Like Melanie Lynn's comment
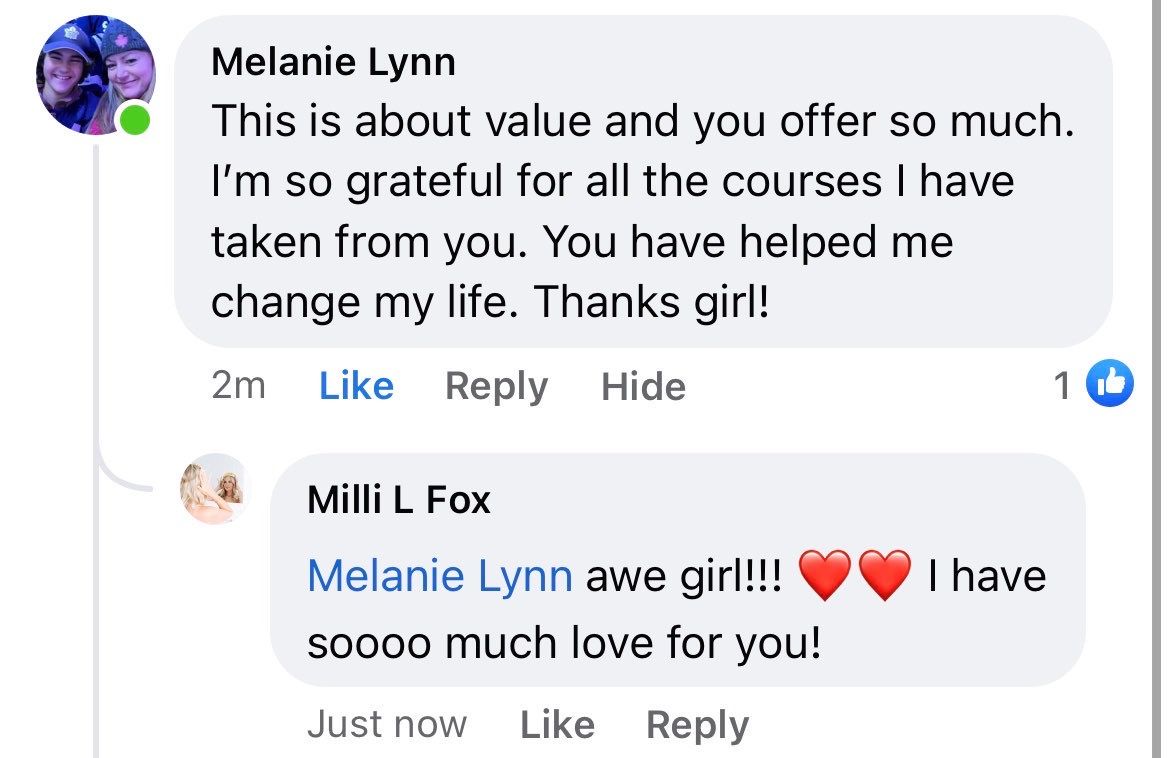 click(356, 386)
